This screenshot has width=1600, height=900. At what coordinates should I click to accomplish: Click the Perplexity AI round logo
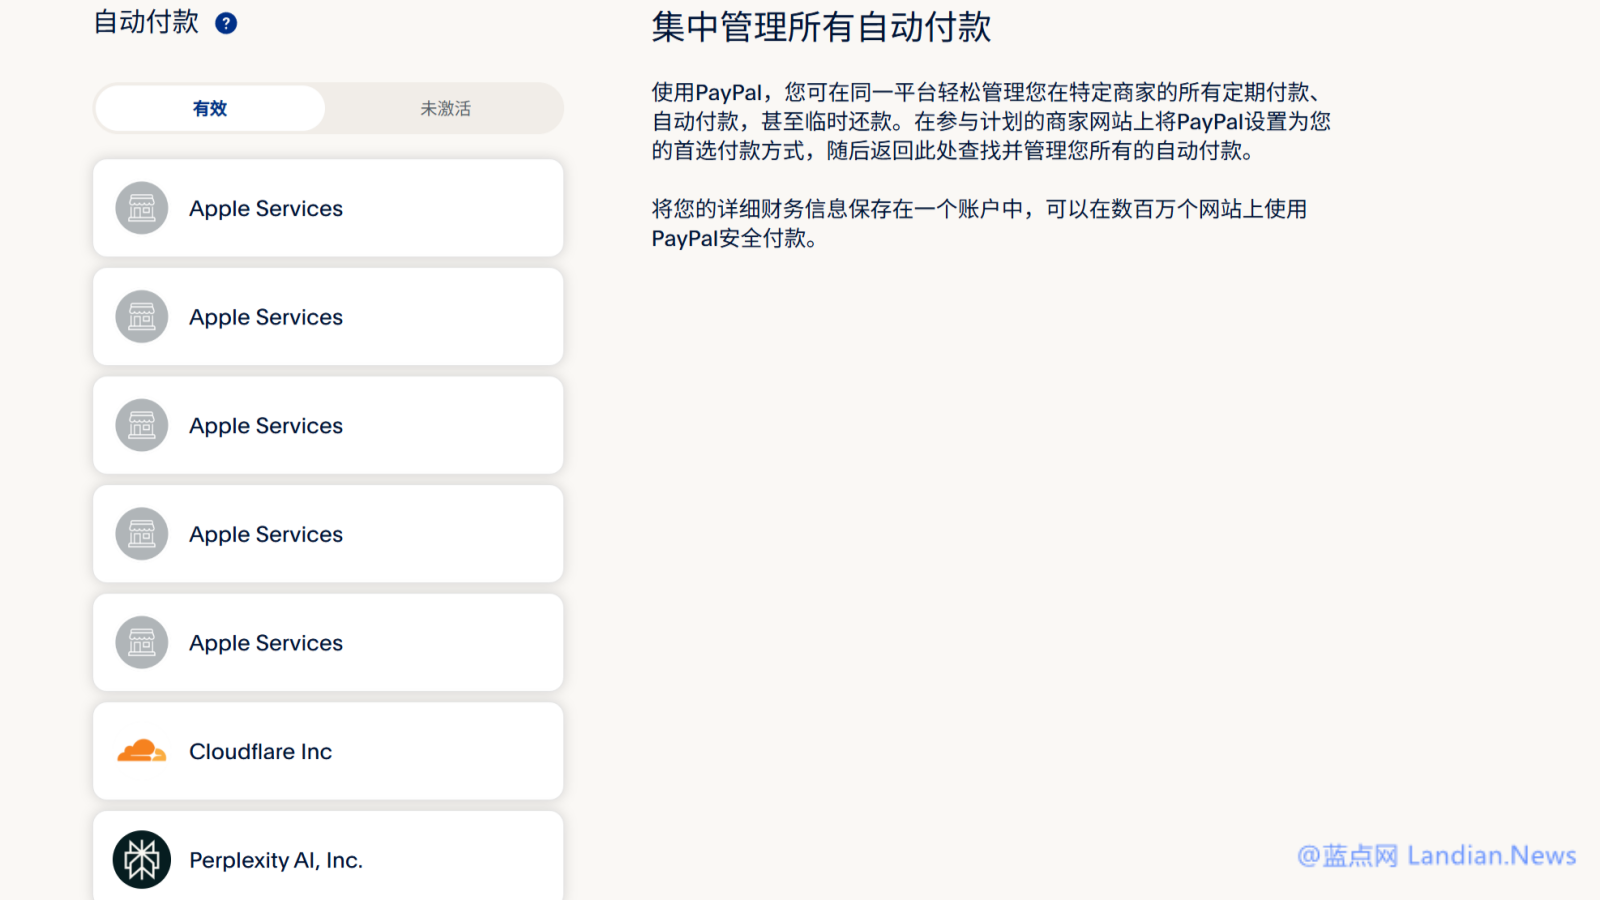[142, 860]
